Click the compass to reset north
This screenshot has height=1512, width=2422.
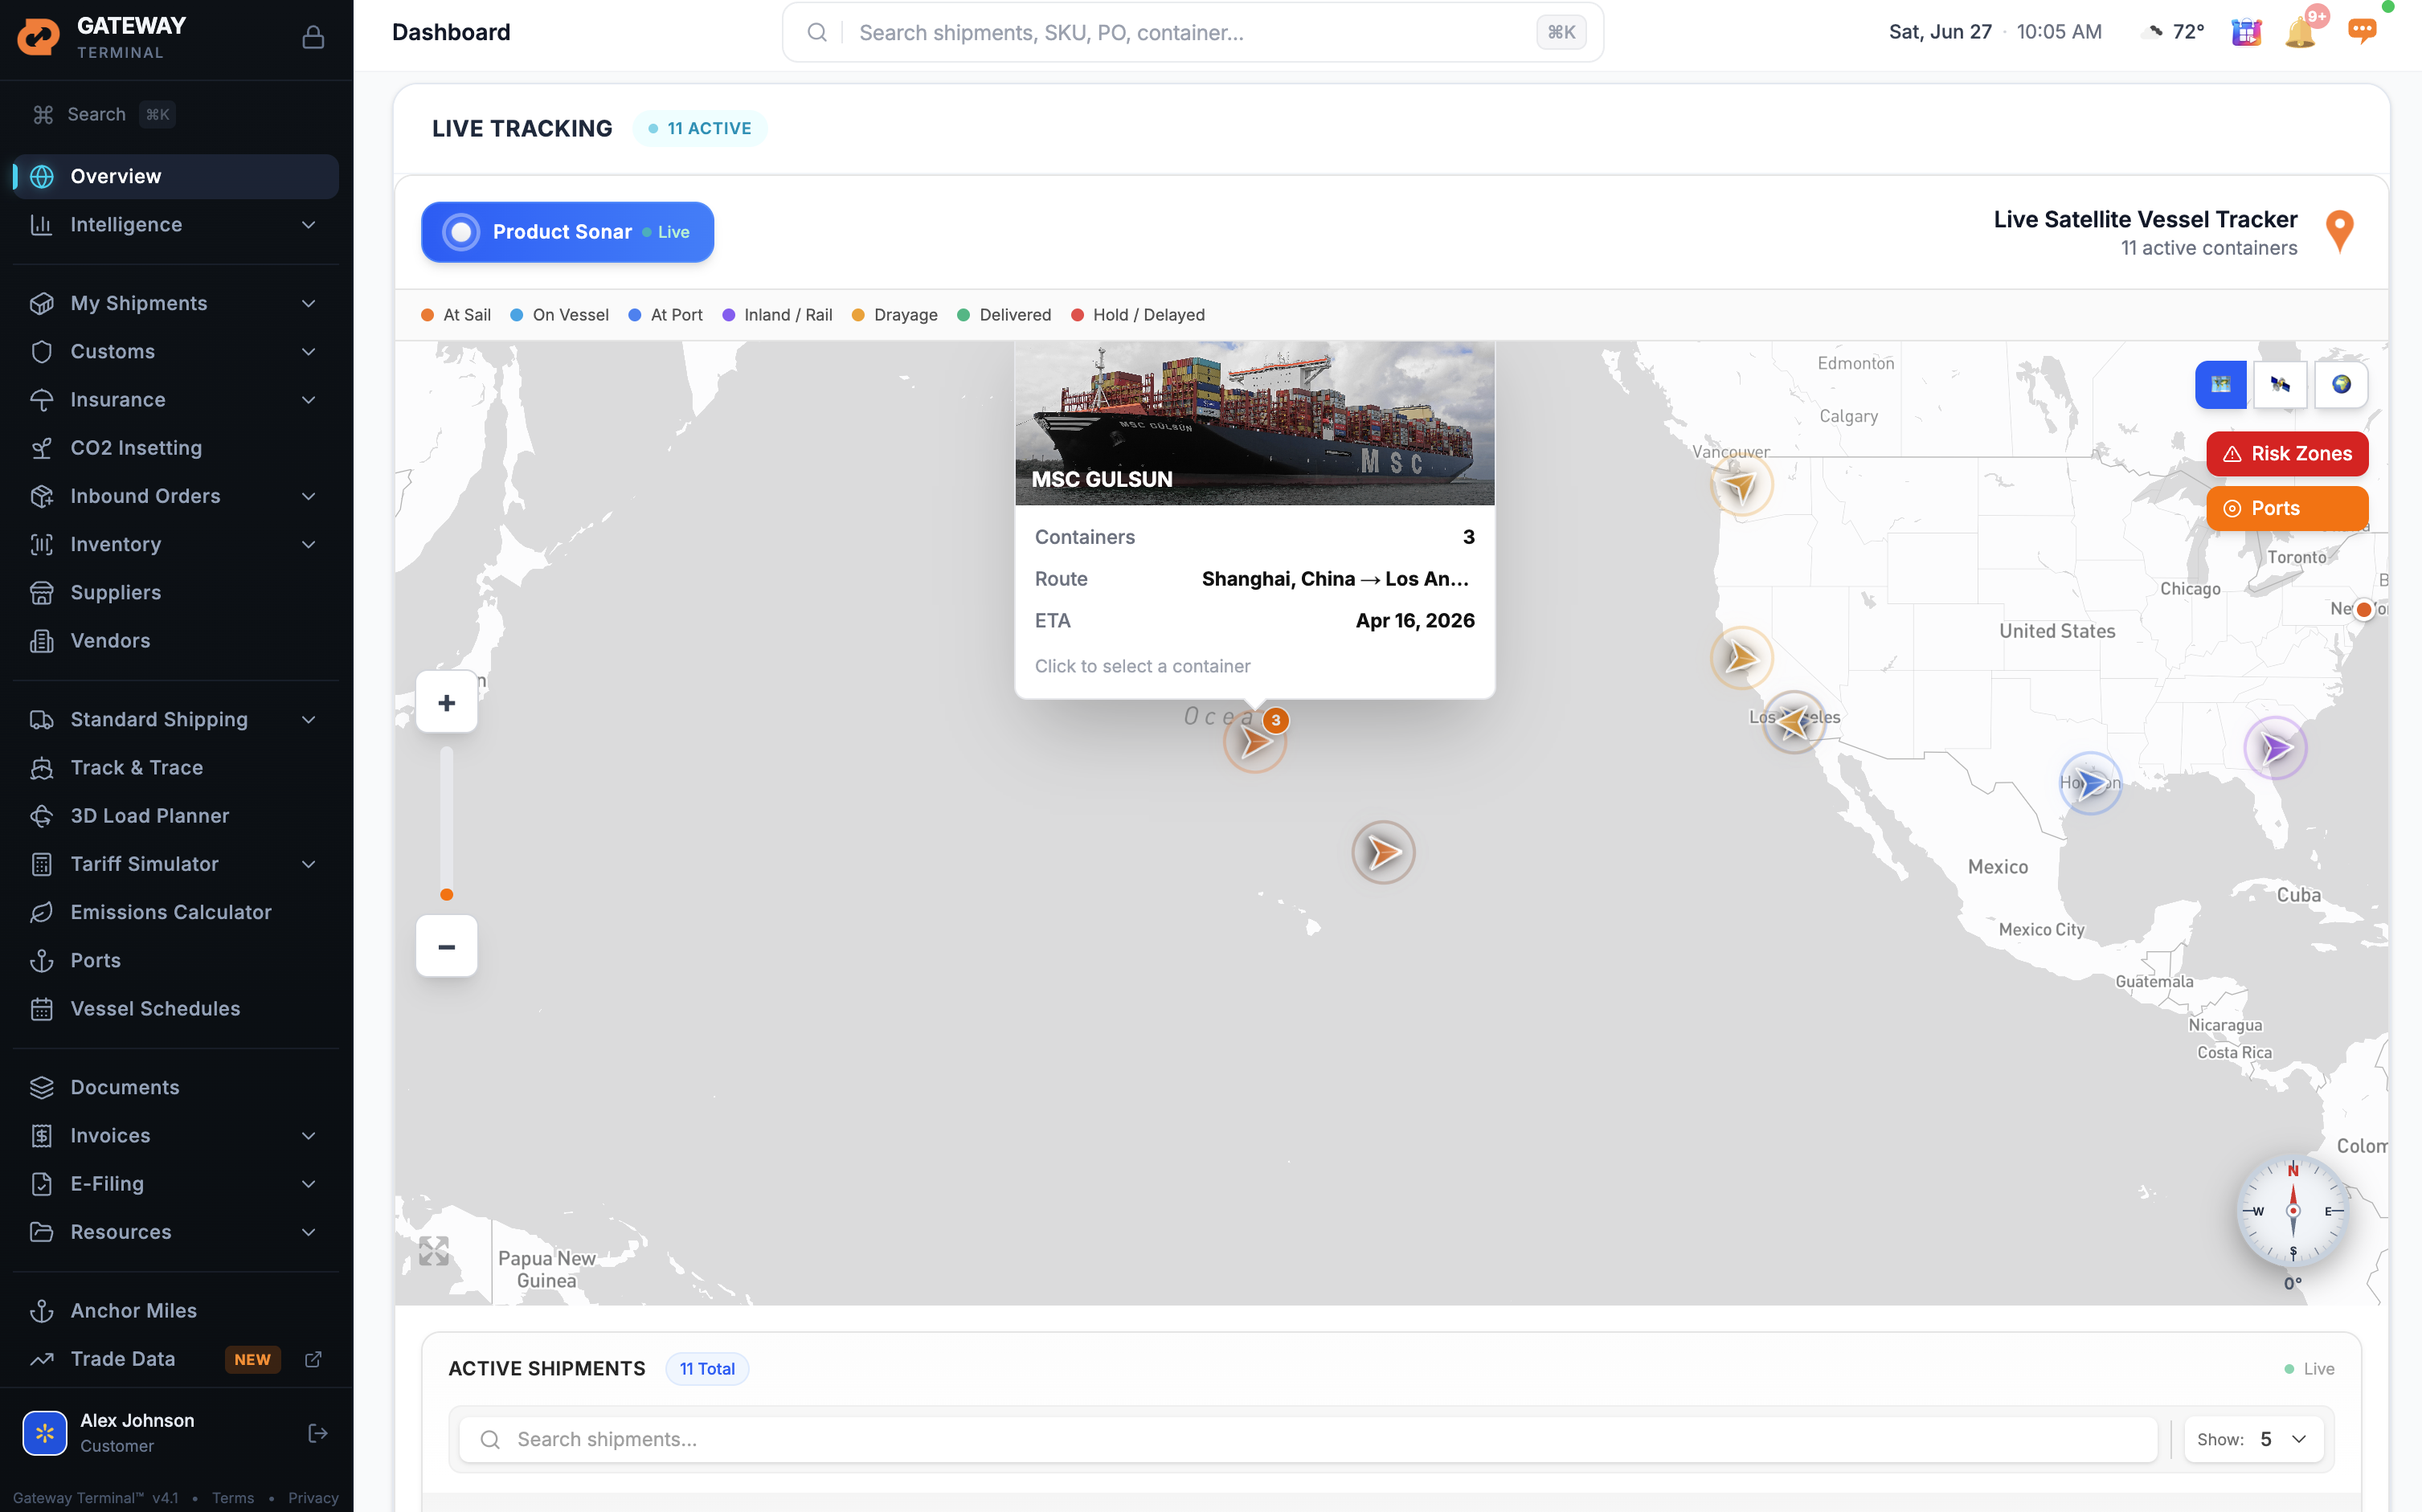(x=2292, y=1211)
